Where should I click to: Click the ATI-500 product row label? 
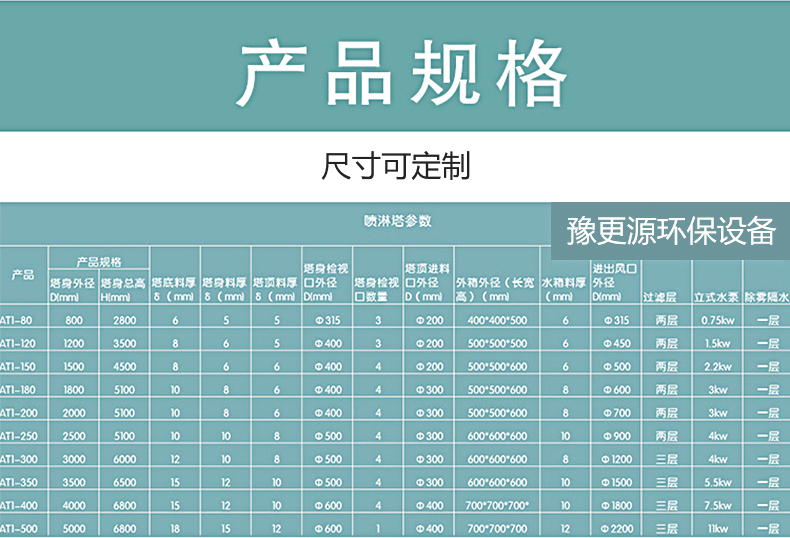[x=18, y=528]
